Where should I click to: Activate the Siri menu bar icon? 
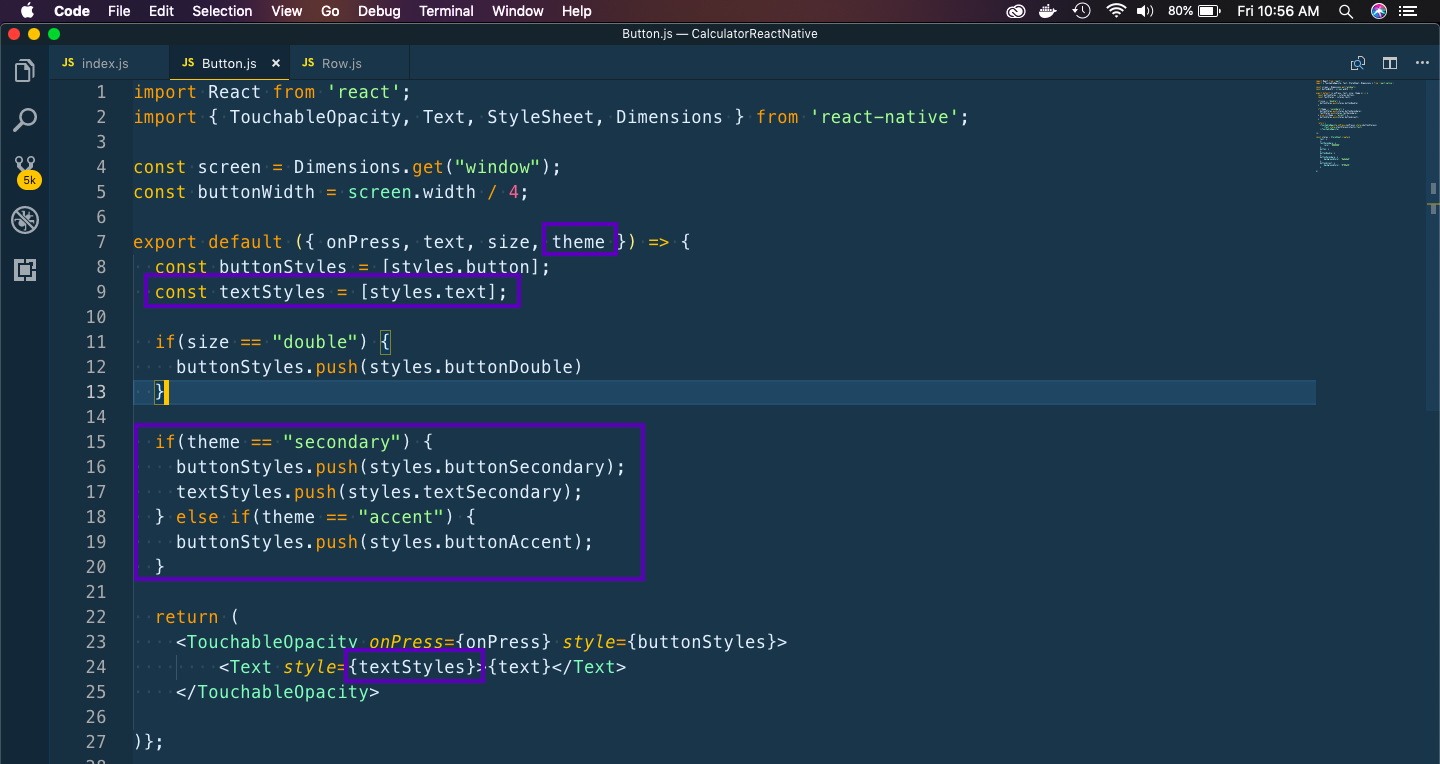(1379, 11)
